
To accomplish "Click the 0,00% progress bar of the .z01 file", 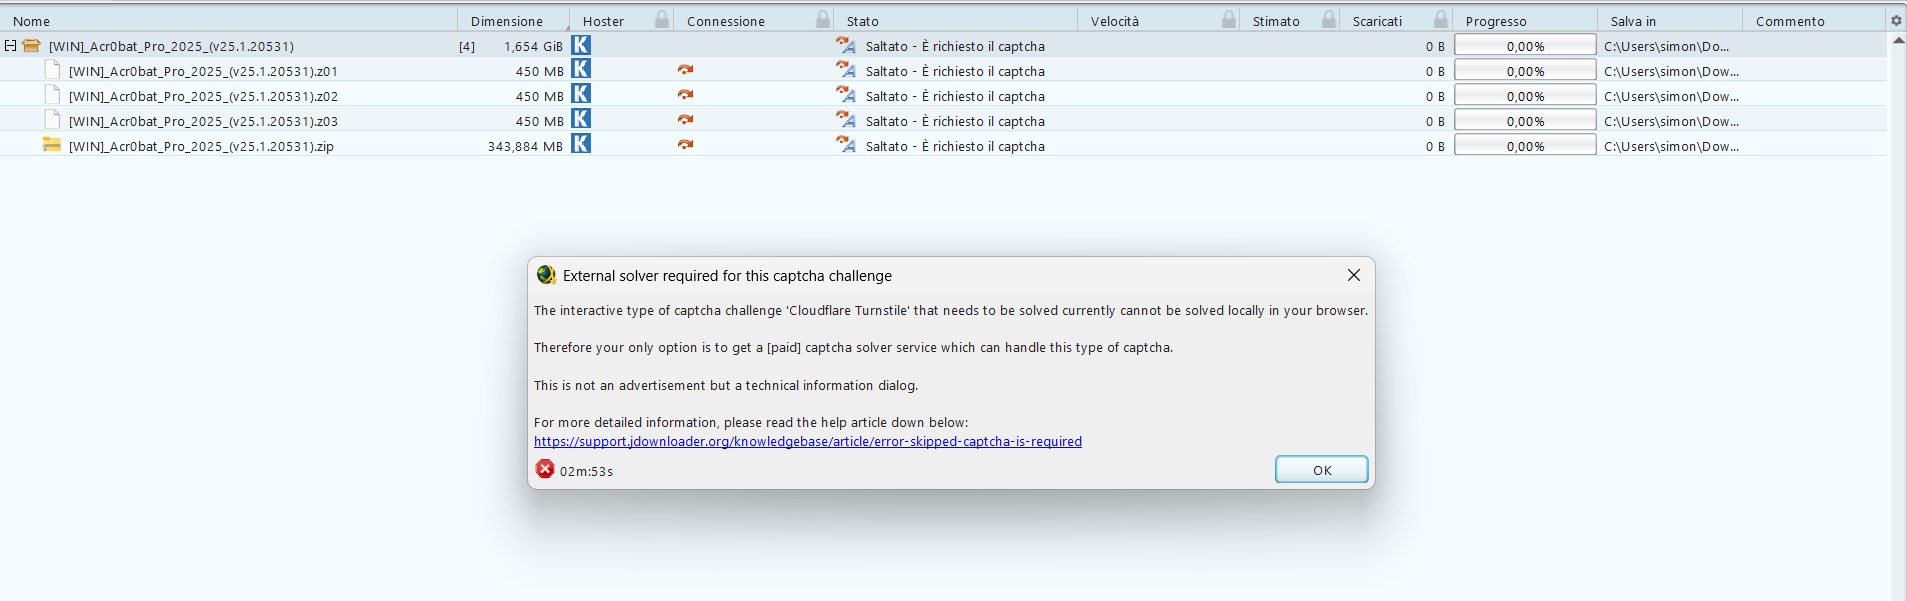I will coord(1524,71).
